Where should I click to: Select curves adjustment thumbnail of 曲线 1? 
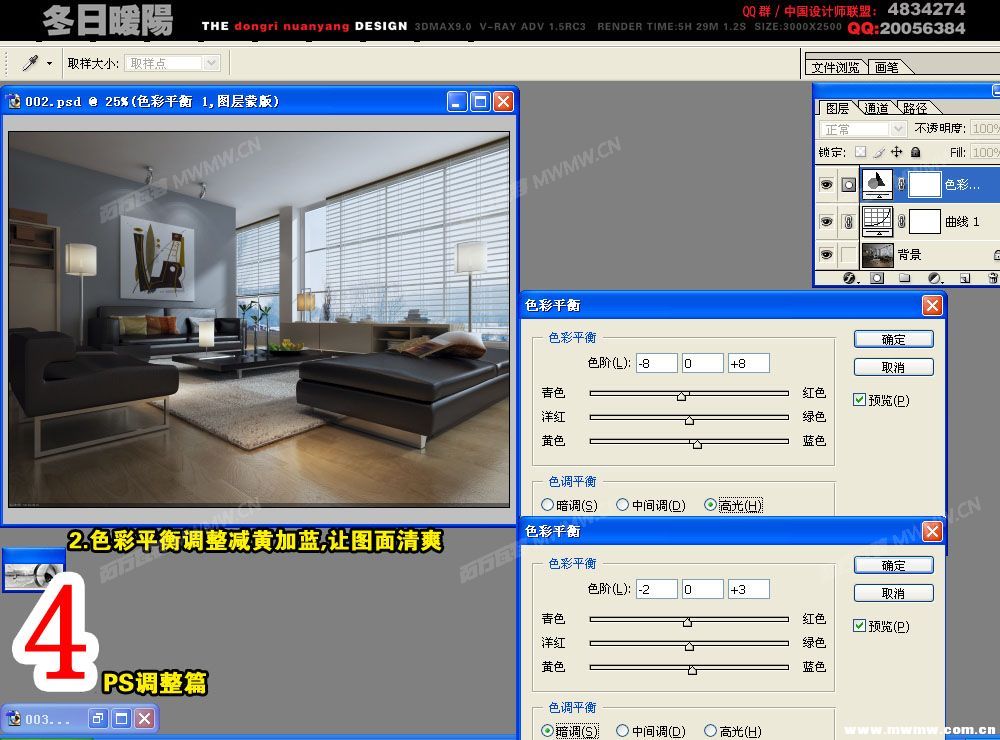click(x=878, y=221)
